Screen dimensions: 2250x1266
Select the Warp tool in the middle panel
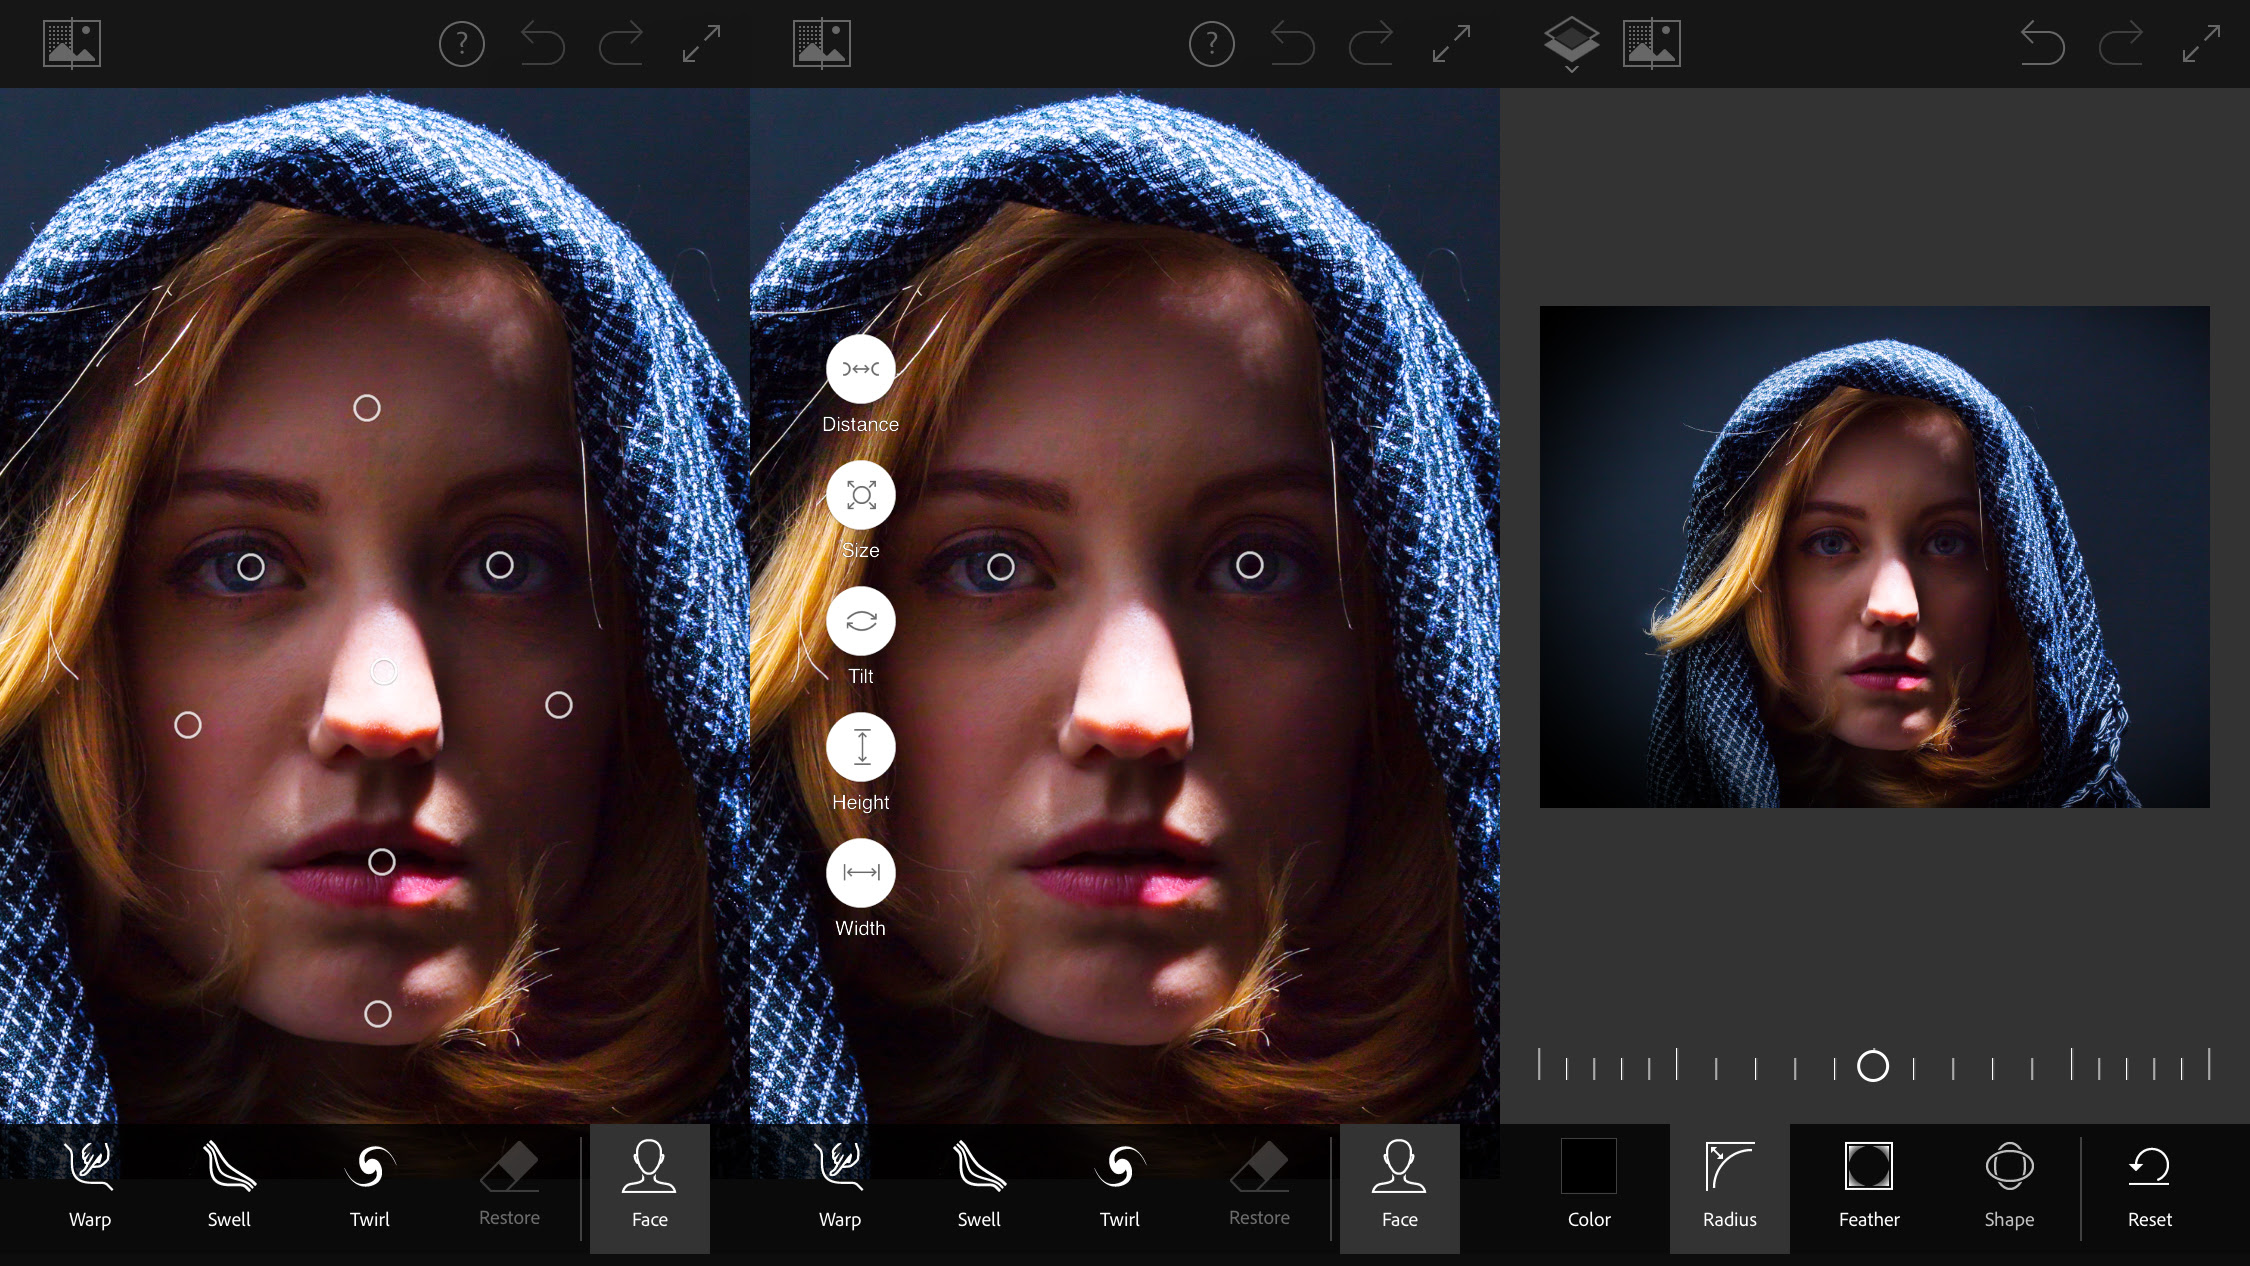point(840,1187)
